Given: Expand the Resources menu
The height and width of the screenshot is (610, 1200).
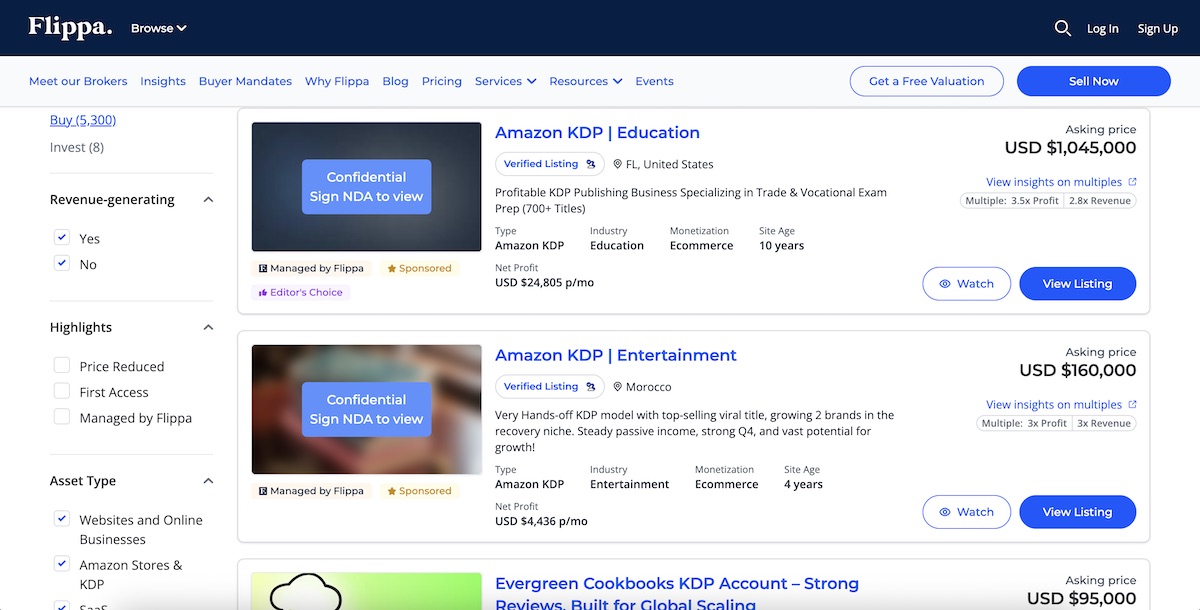Looking at the screenshot, I should pos(586,81).
